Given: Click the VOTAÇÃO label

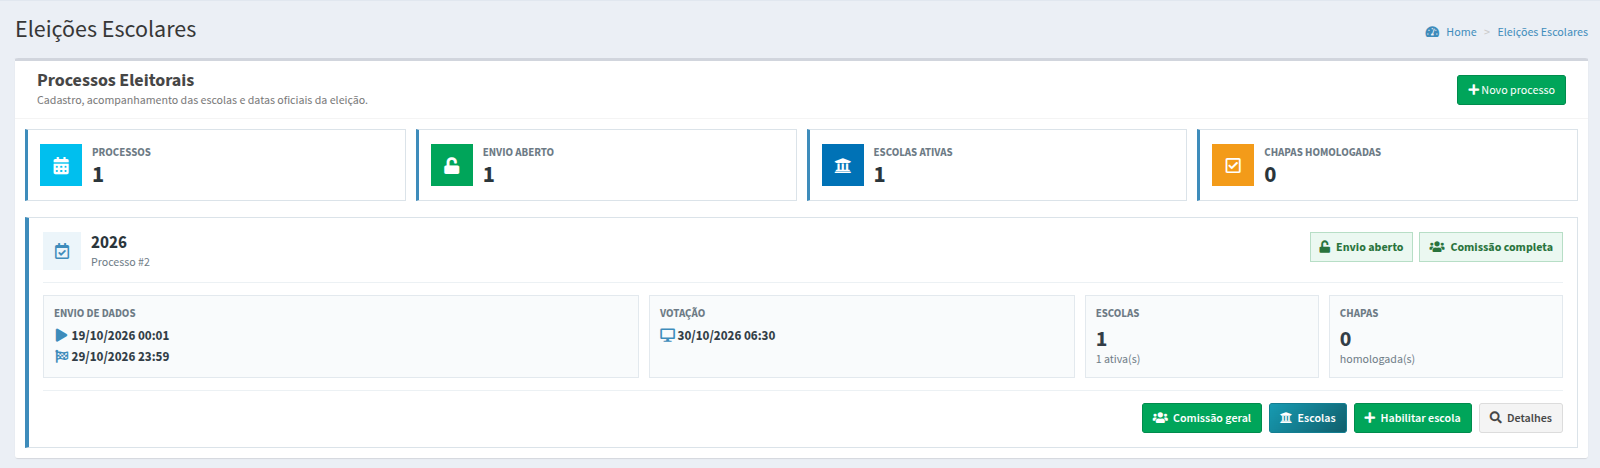Looking at the screenshot, I should [x=682, y=313].
